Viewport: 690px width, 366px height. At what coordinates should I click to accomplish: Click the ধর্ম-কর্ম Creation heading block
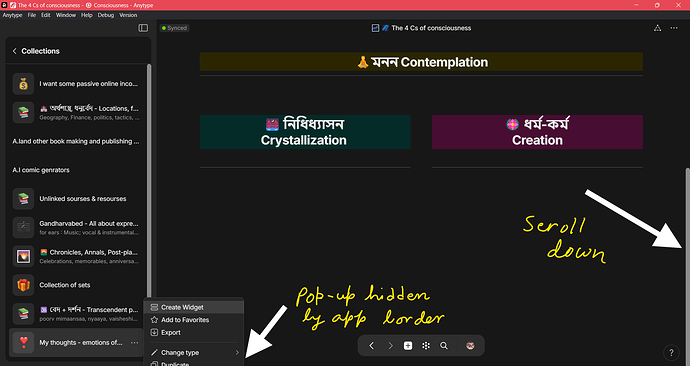[537, 132]
